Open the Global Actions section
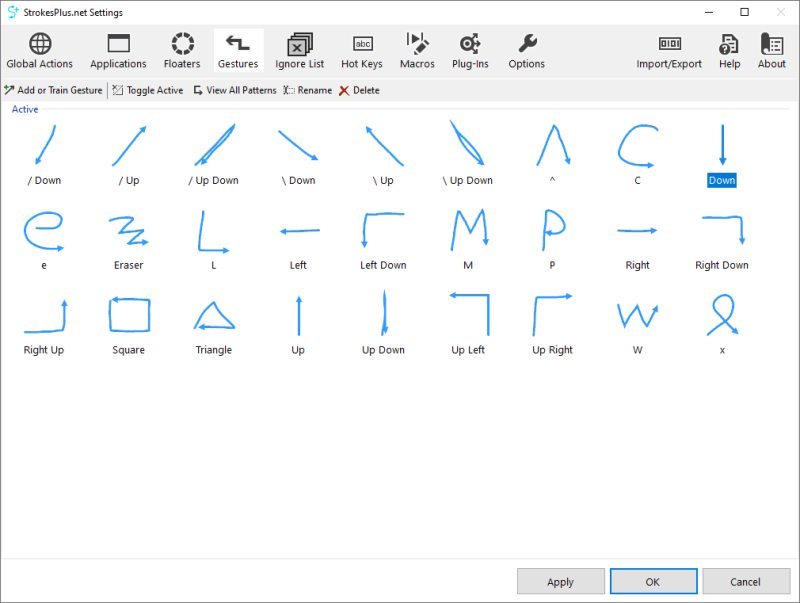This screenshot has height=603, width=800. point(40,51)
